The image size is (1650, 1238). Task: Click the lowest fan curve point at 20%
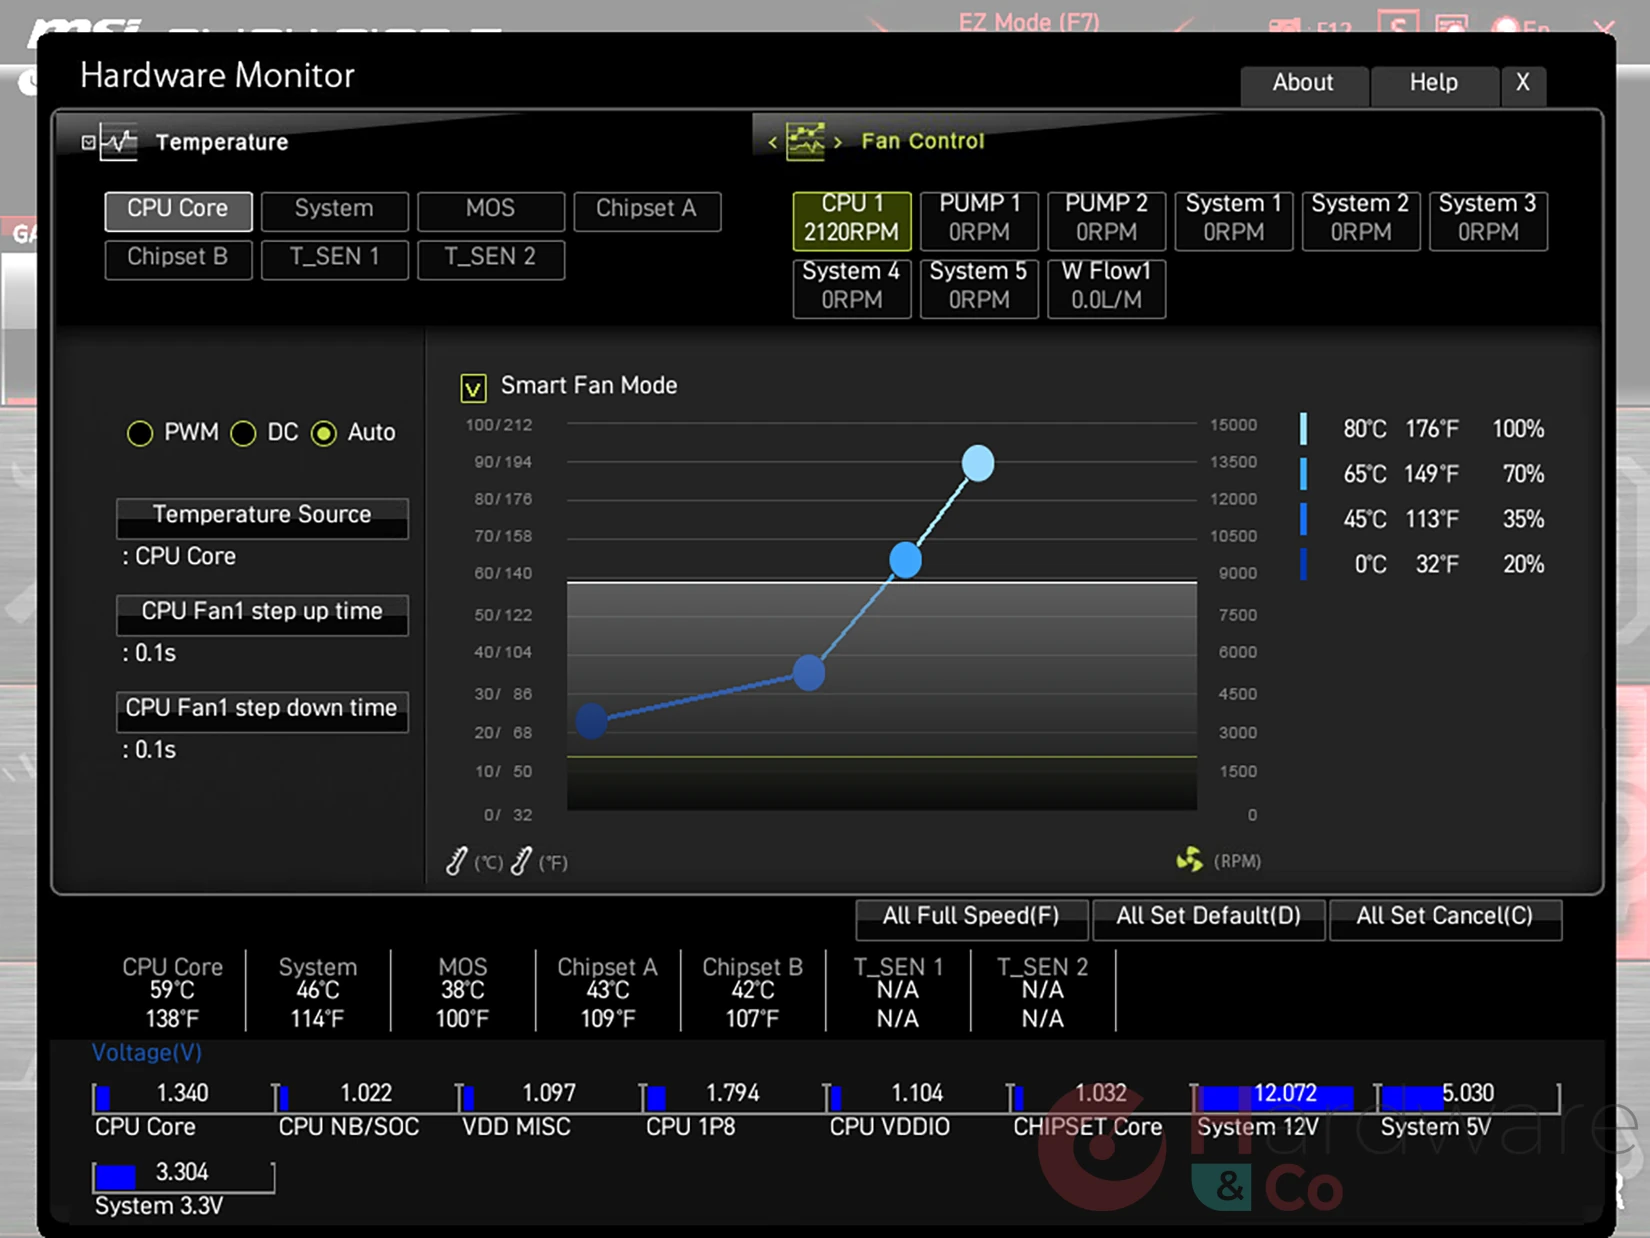[592, 720]
